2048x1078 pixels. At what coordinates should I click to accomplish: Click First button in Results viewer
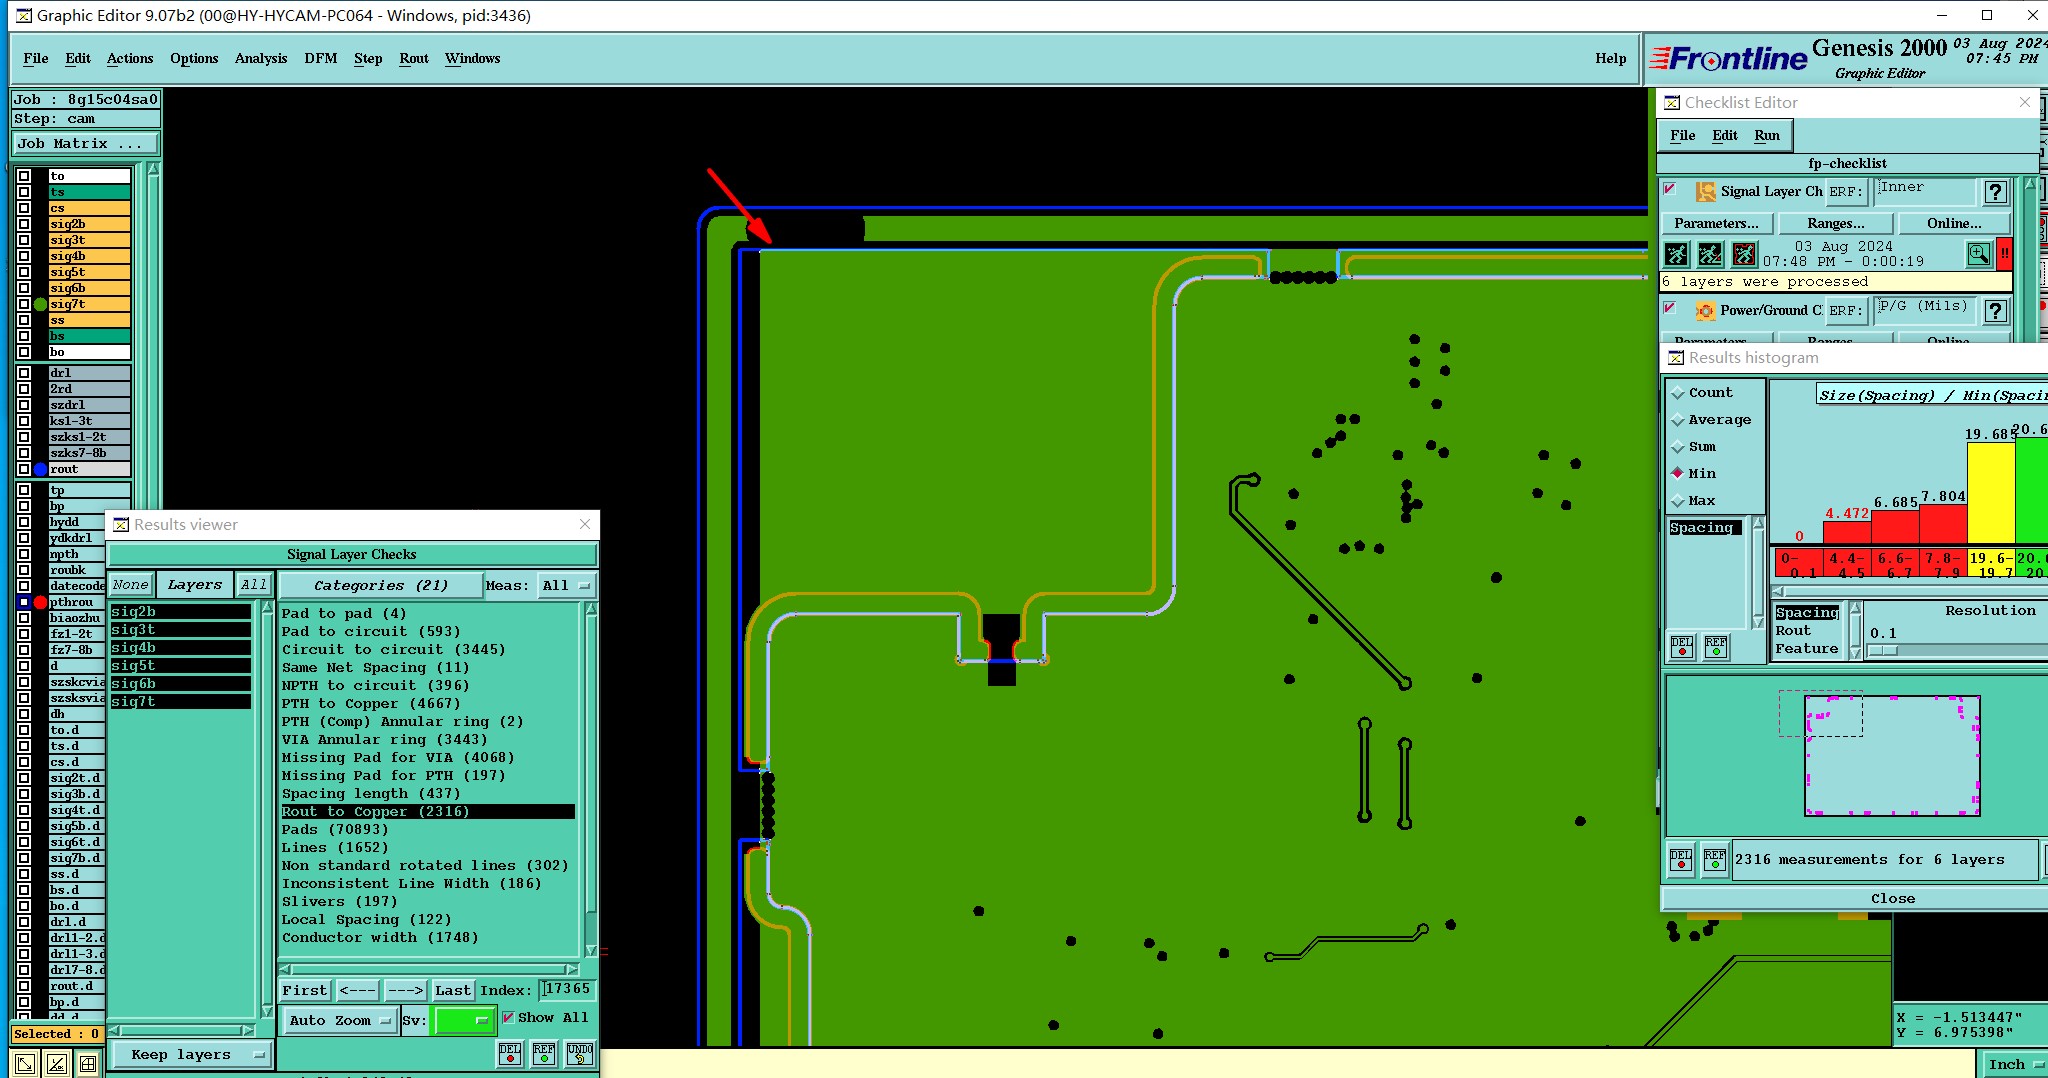(x=304, y=991)
